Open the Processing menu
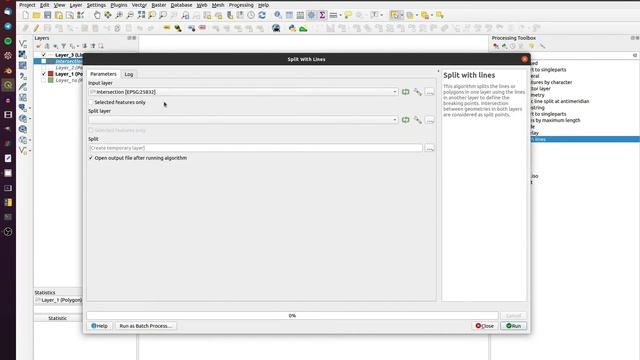This screenshot has width=640, height=360. [x=241, y=5]
